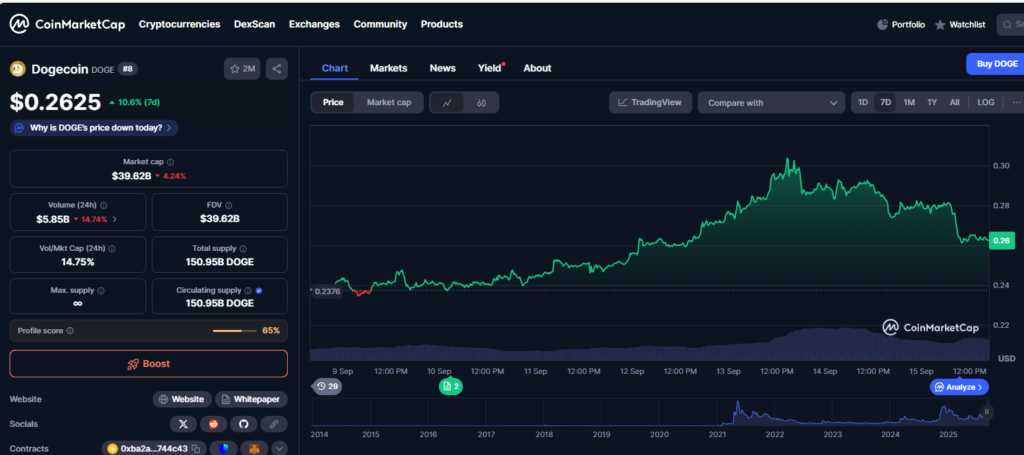Screen dimensions: 1024x455
Task: Add Dogecoin to watchlist with star button
Action: tap(242, 69)
